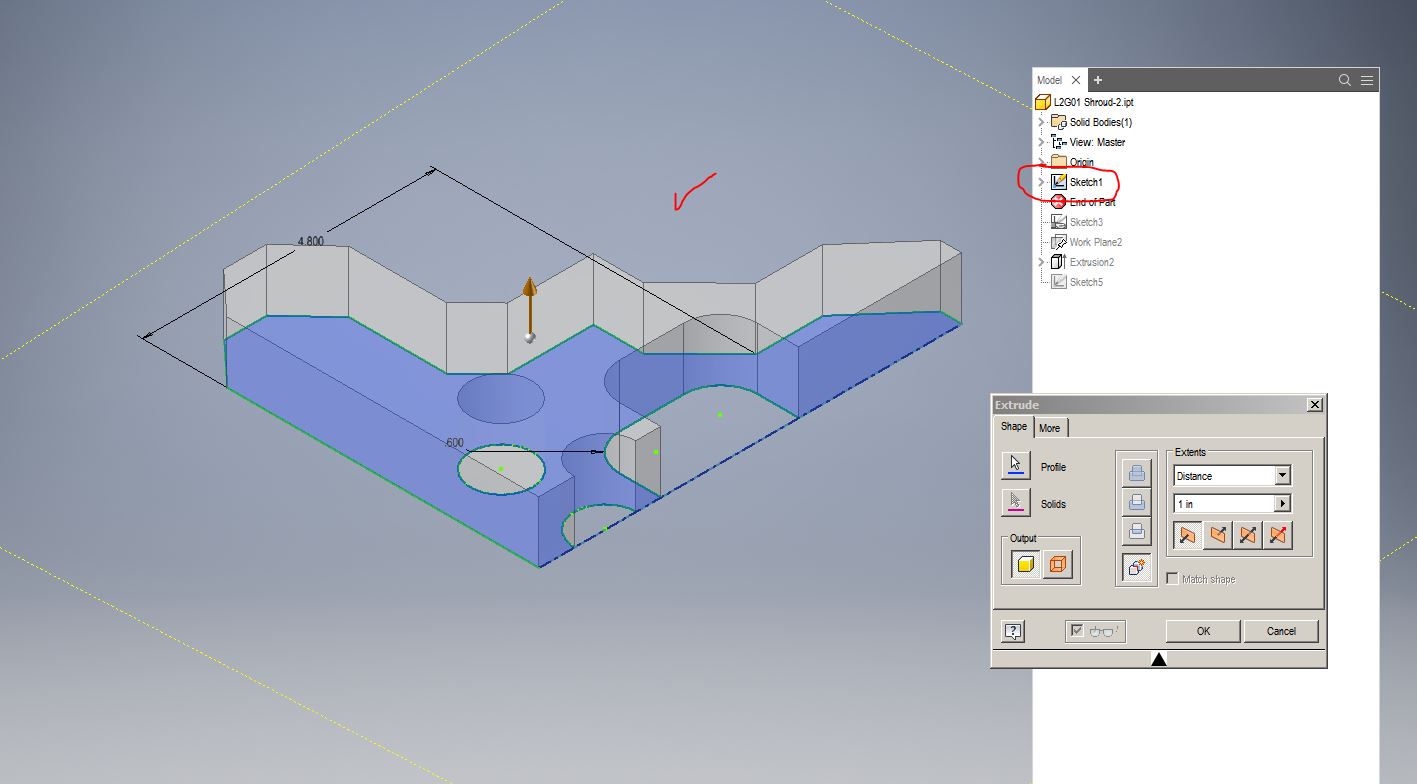Toggle the Match shape checkbox

tap(1171, 578)
